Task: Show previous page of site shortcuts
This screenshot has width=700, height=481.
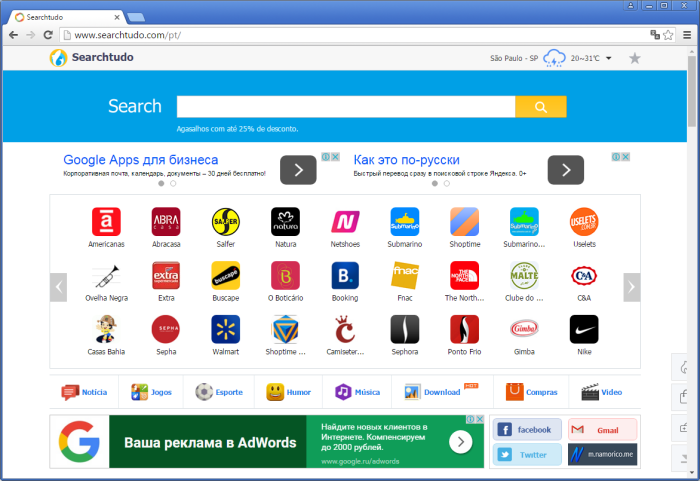Action: [x=58, y=287]
